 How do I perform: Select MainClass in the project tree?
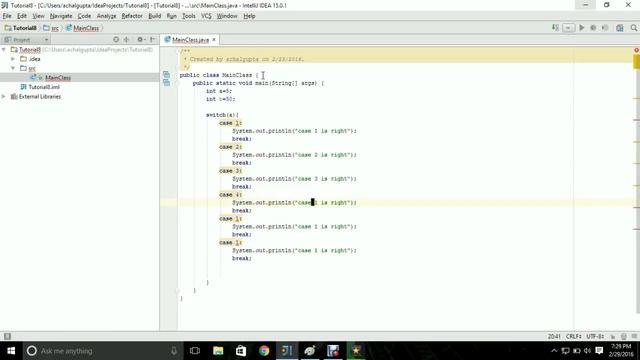point(58,78)
